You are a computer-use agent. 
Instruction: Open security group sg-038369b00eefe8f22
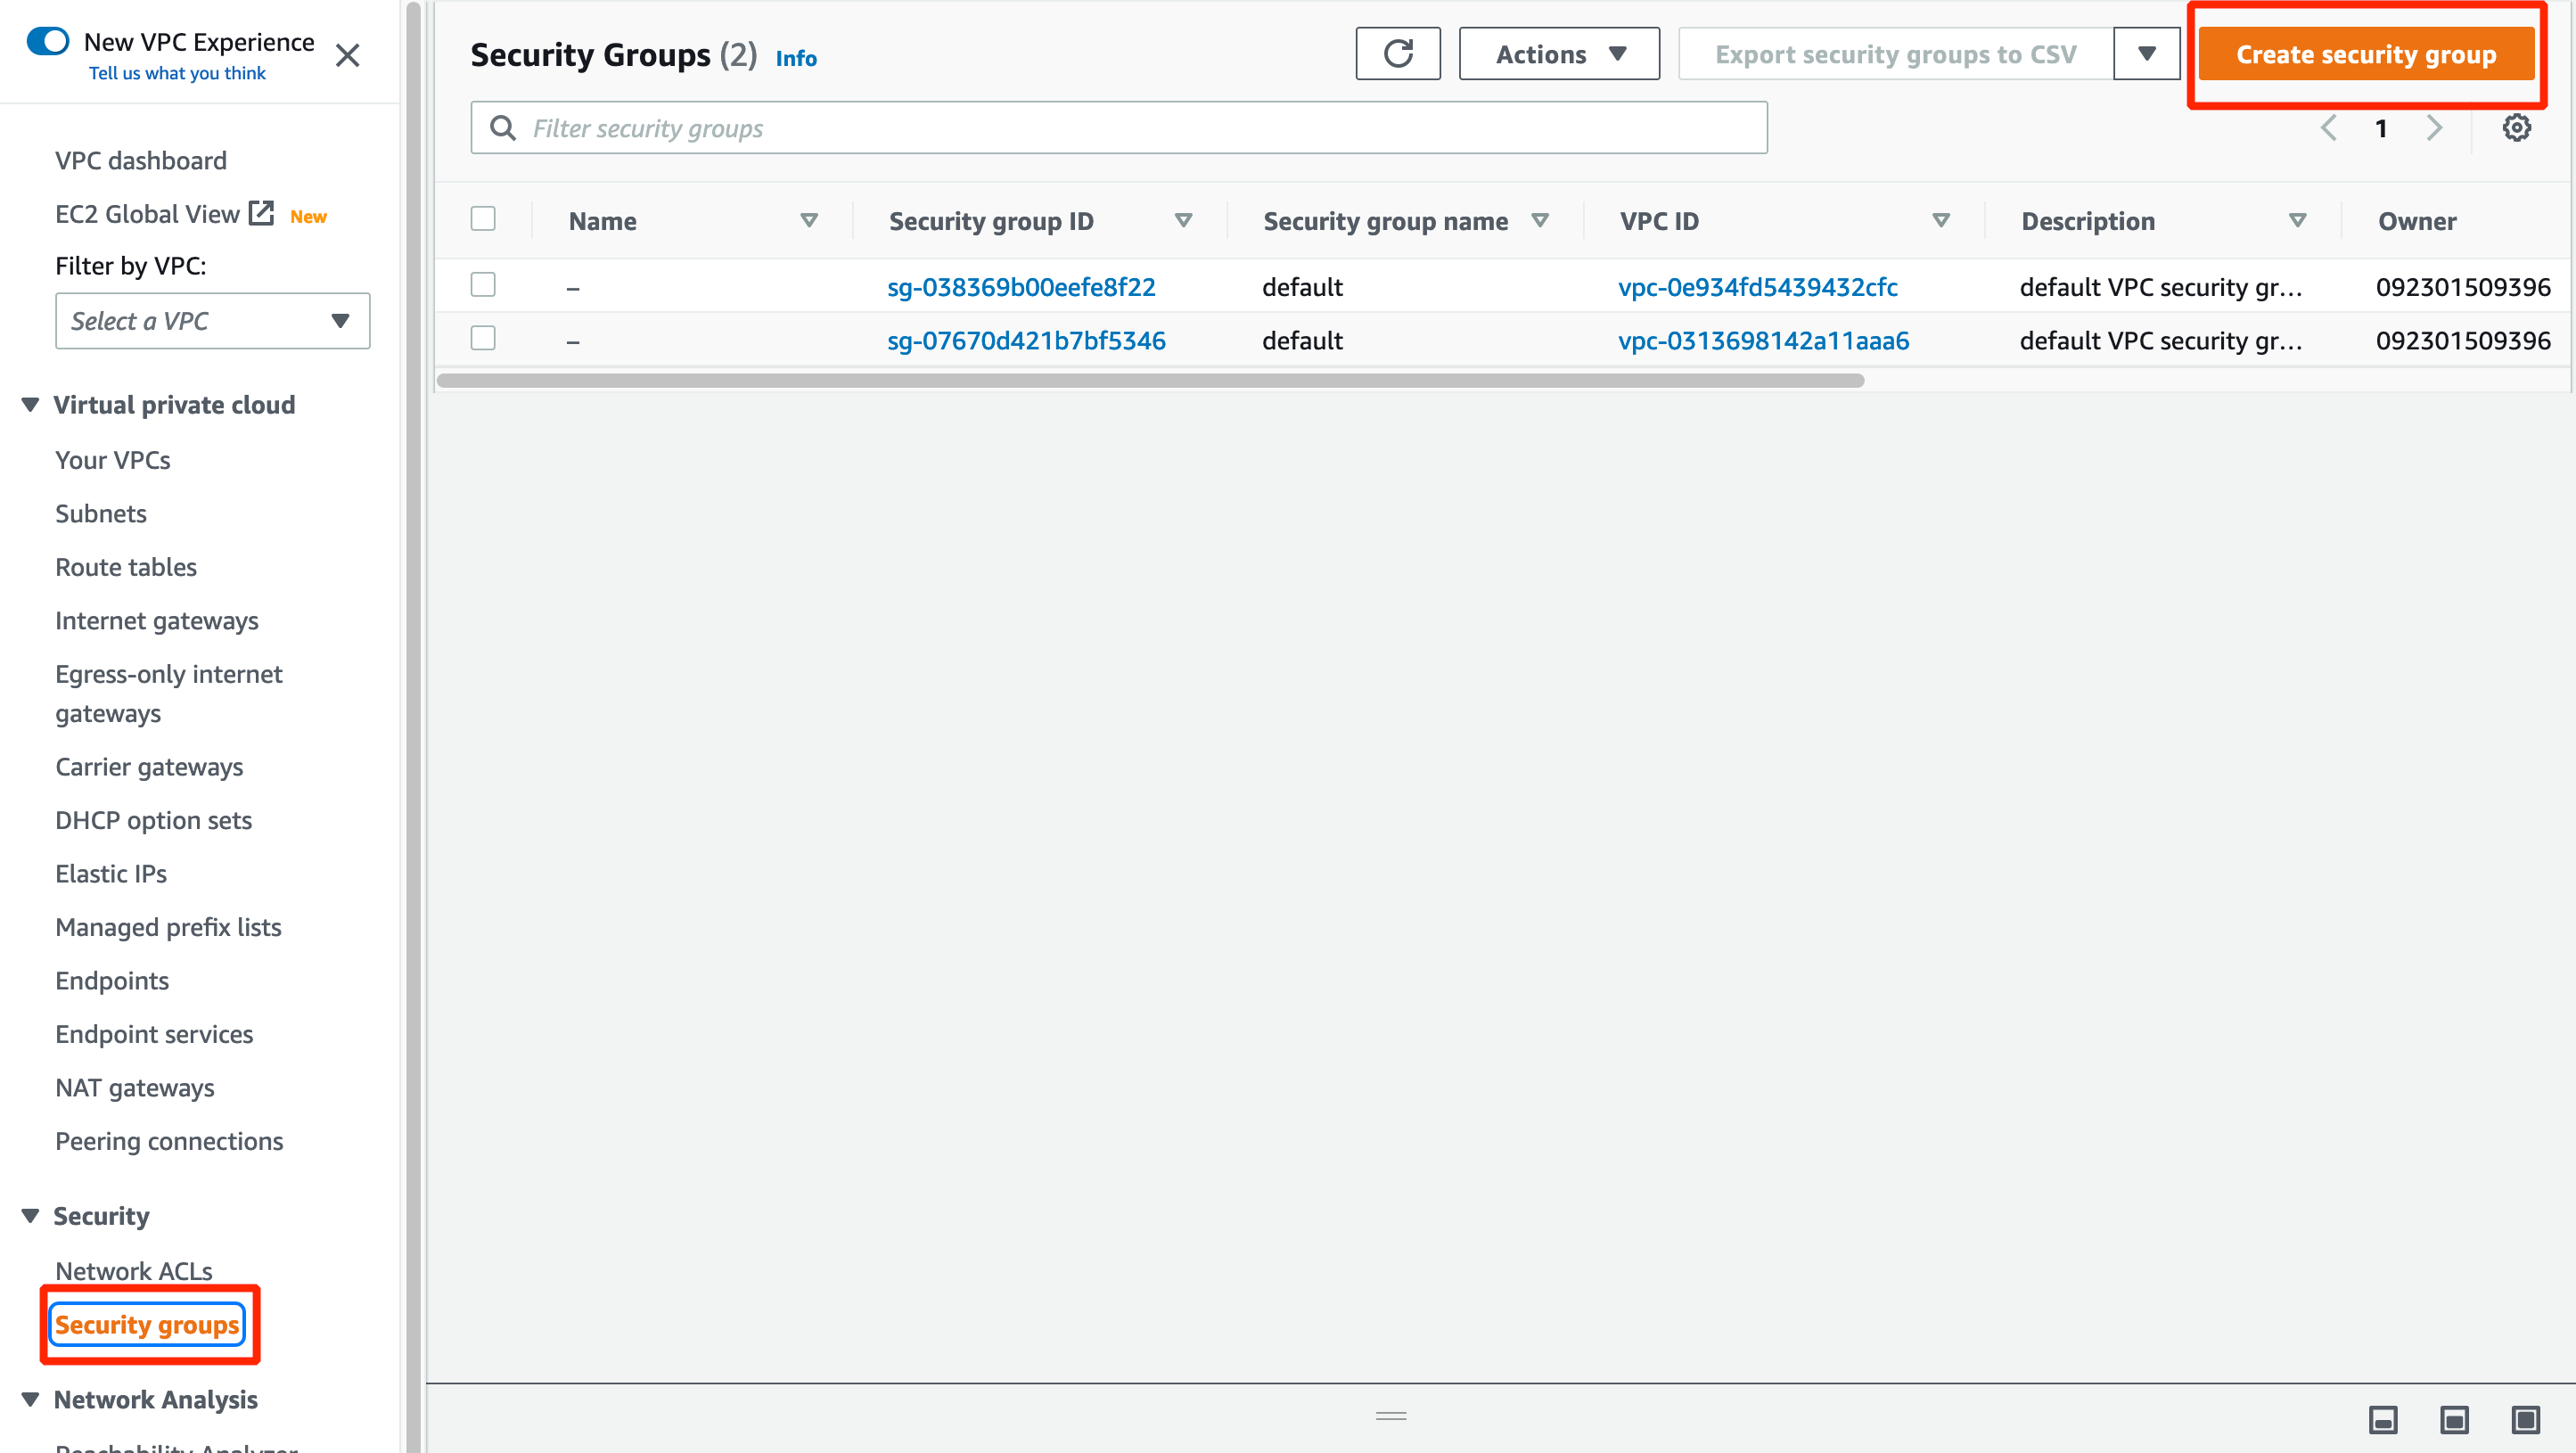[x=1021, y=287]
